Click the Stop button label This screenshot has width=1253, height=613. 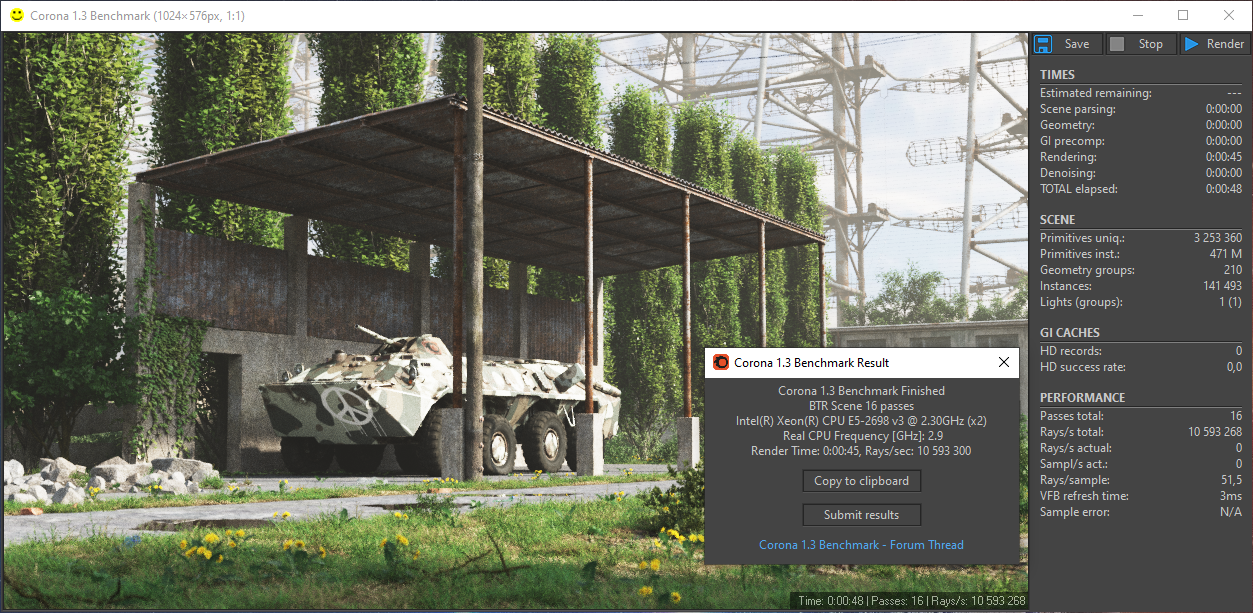pyautogui.click(x=1151, y=44)
